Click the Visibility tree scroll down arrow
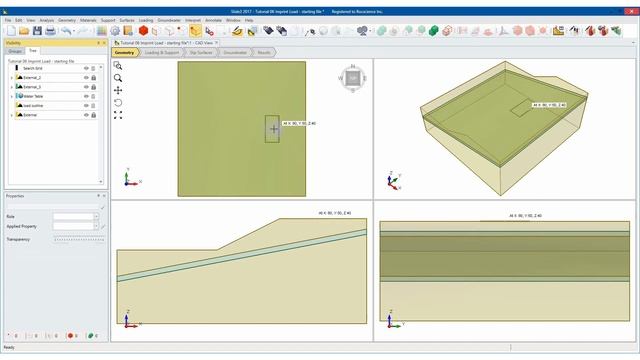Screen dimensions: 640x360 (x=101, y=182)
